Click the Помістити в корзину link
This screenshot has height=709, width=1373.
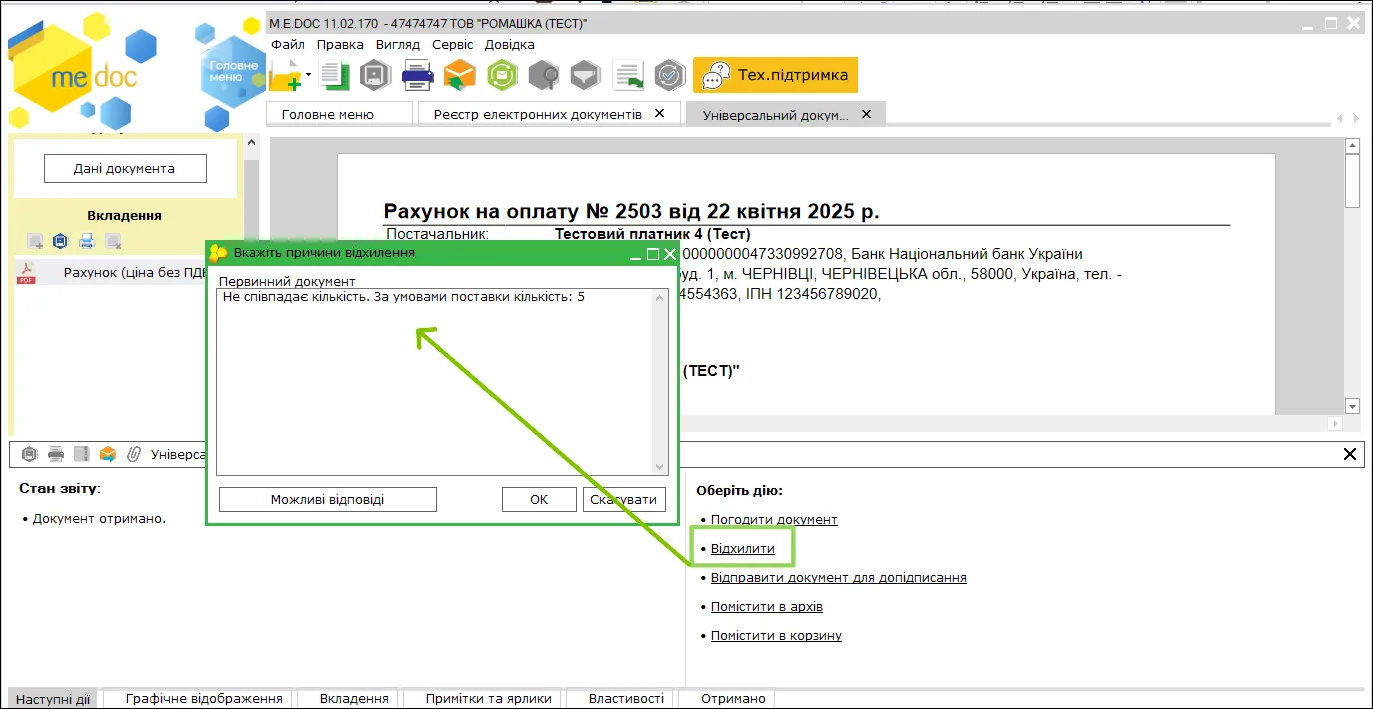pos(776,636)
